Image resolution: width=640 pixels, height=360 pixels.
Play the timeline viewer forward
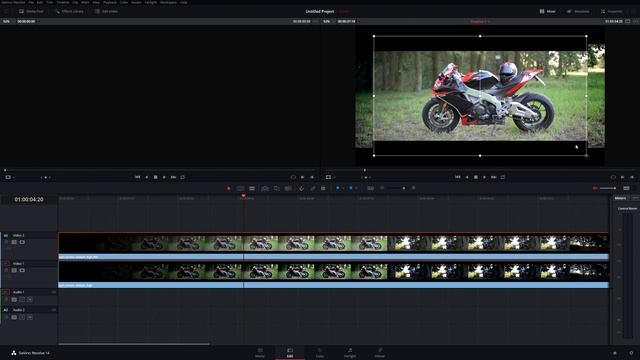pos(484,177)
